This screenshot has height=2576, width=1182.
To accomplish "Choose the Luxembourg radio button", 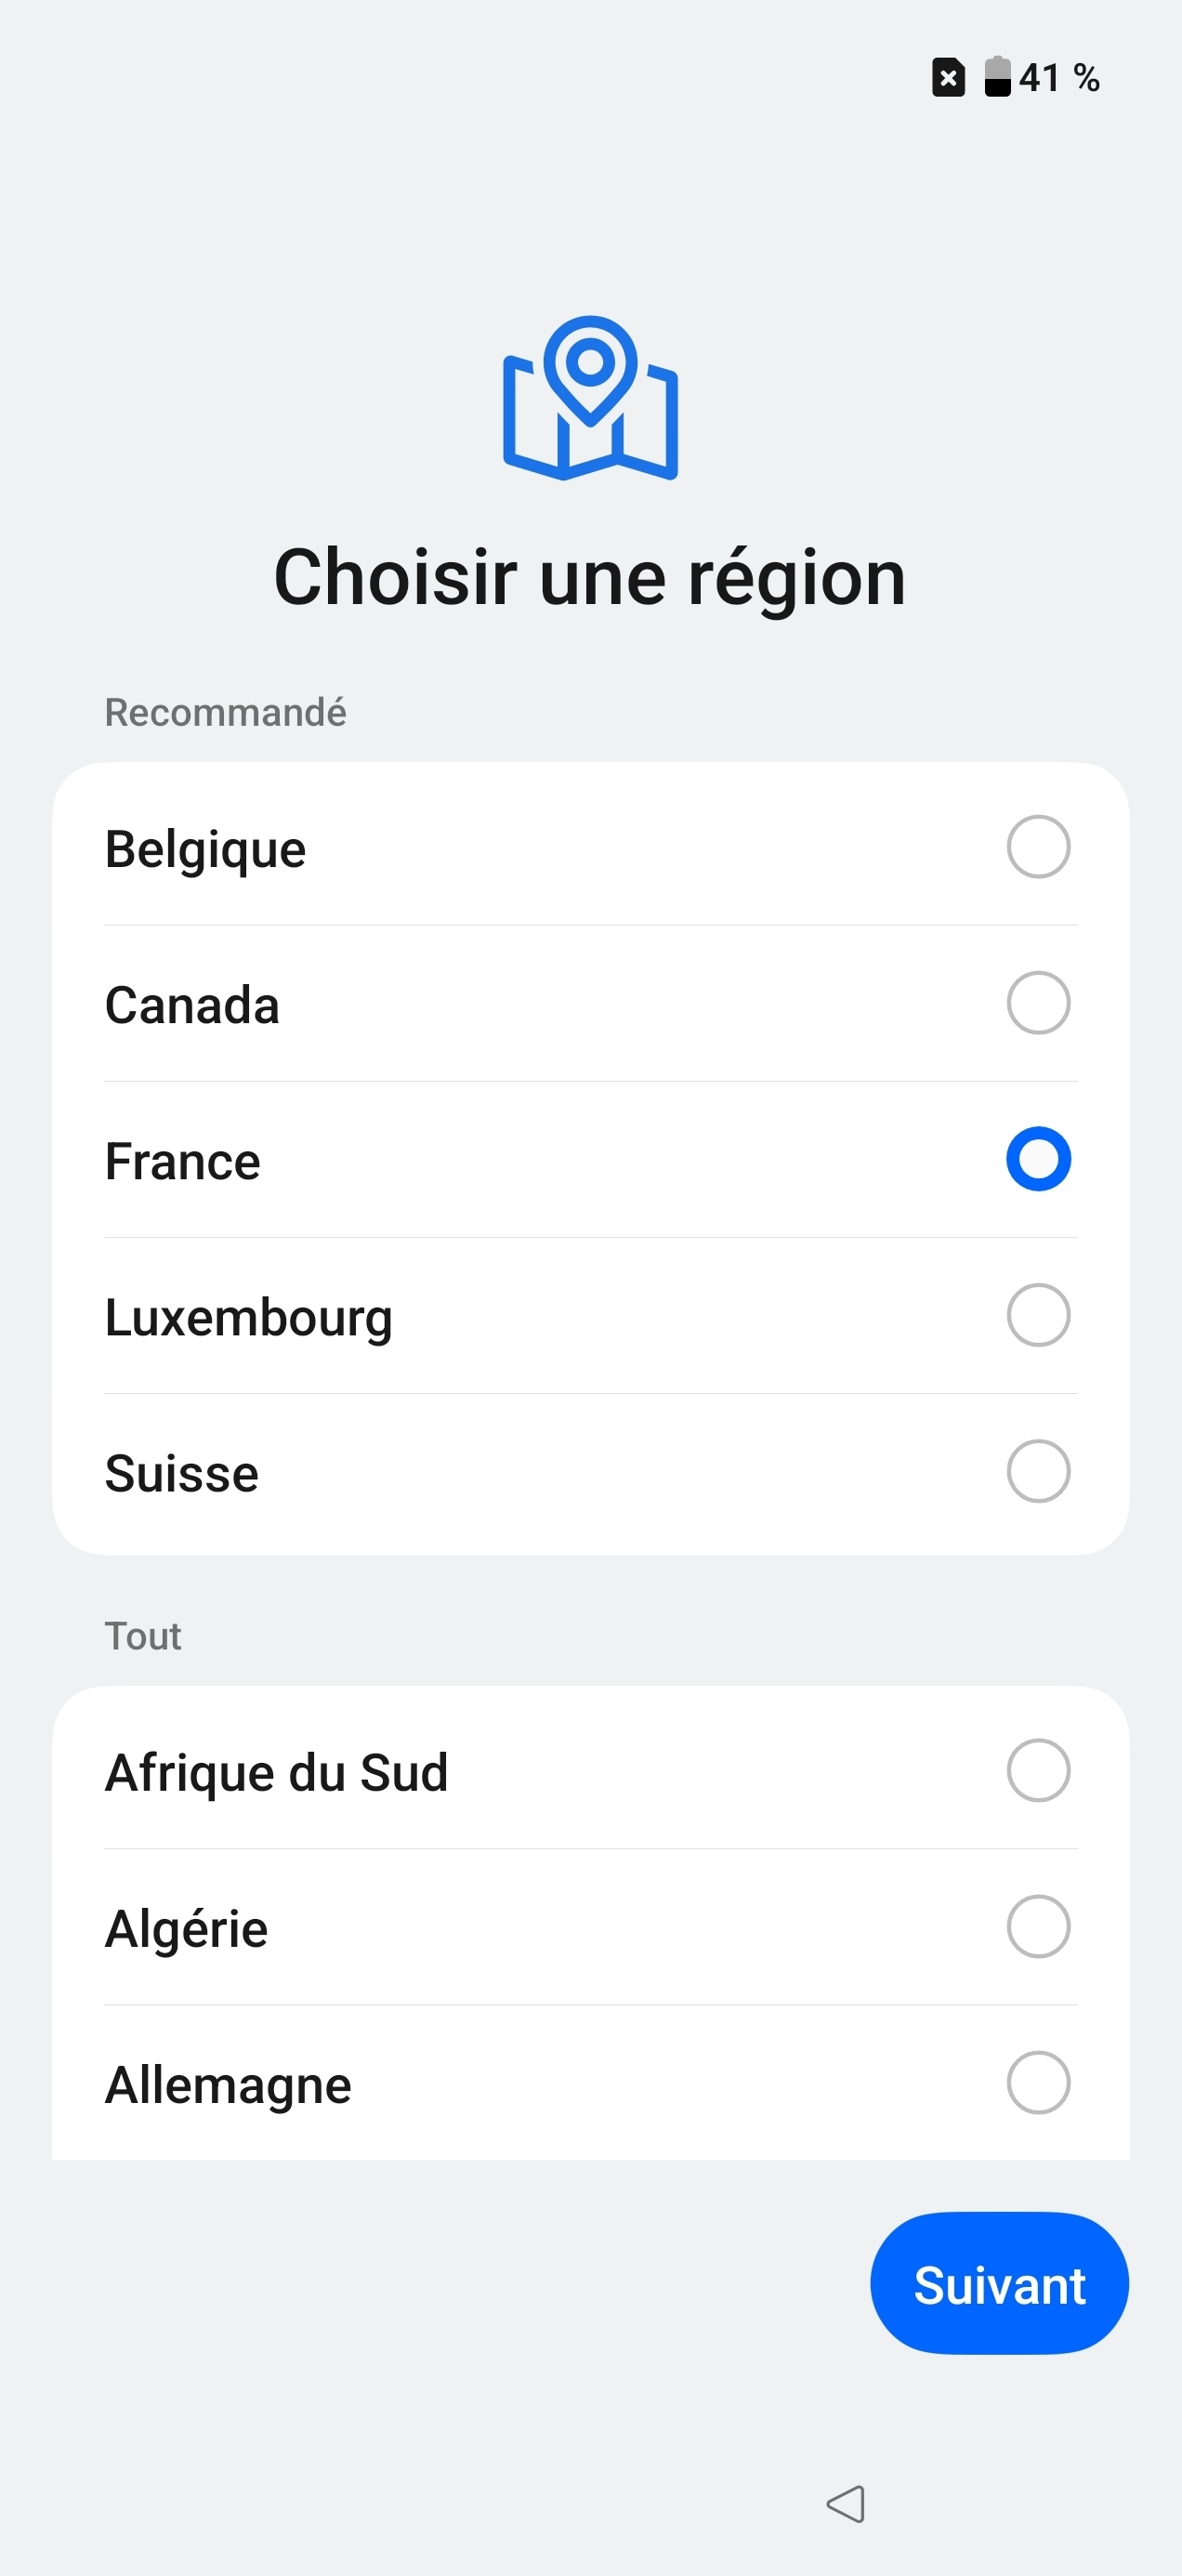I will click(1038, 1315).
